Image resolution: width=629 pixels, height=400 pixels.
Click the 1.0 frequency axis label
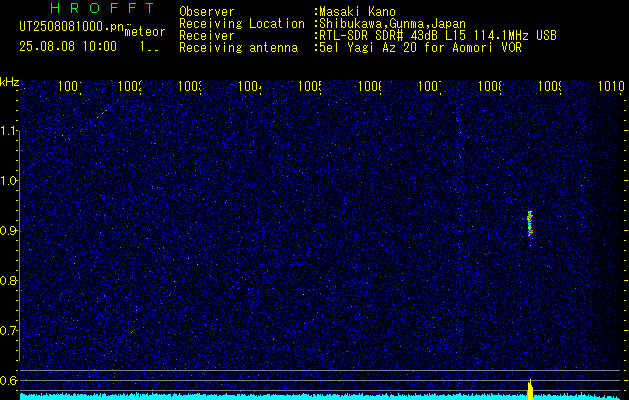[x=9, y=181]
